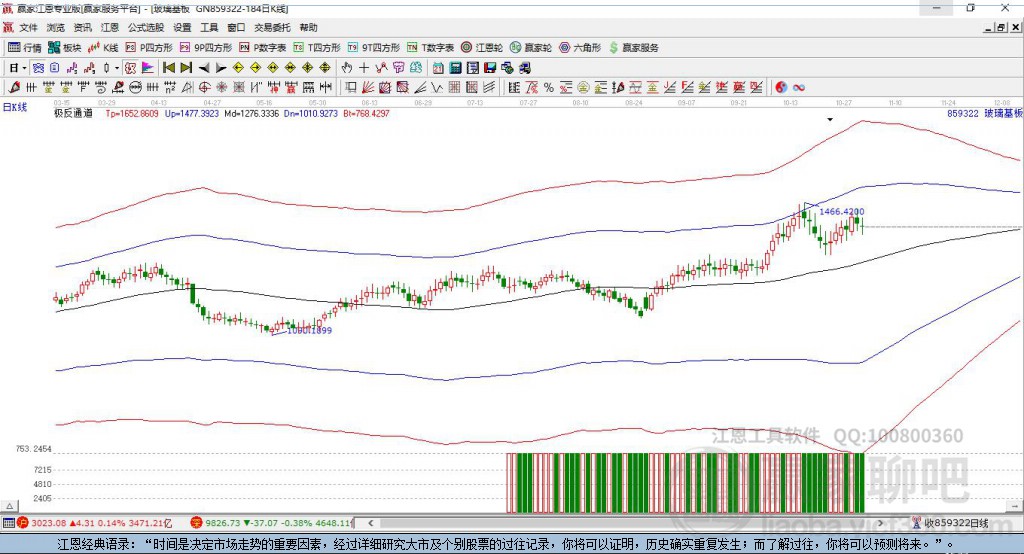This screenshot has height=554, width=1024.
Task: Click the percent (%) drawing tool
Action: pos(549,87)
